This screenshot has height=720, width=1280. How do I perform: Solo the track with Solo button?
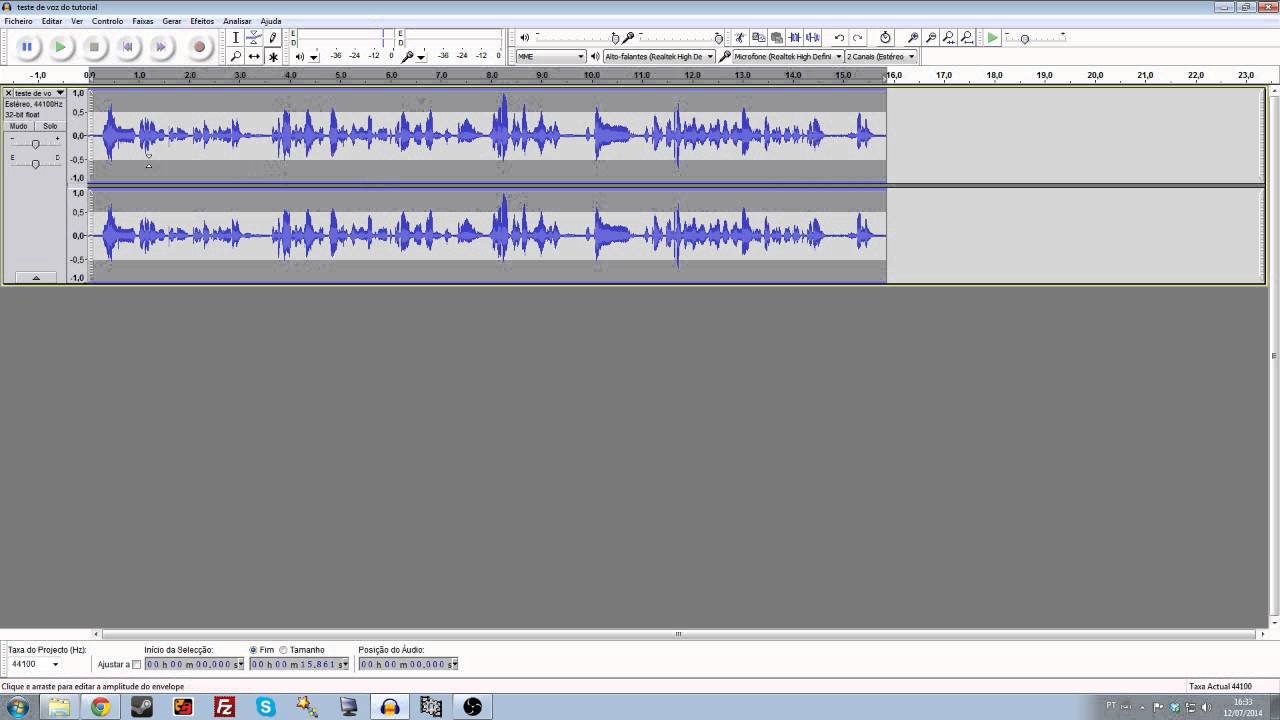tap(50, 126)
